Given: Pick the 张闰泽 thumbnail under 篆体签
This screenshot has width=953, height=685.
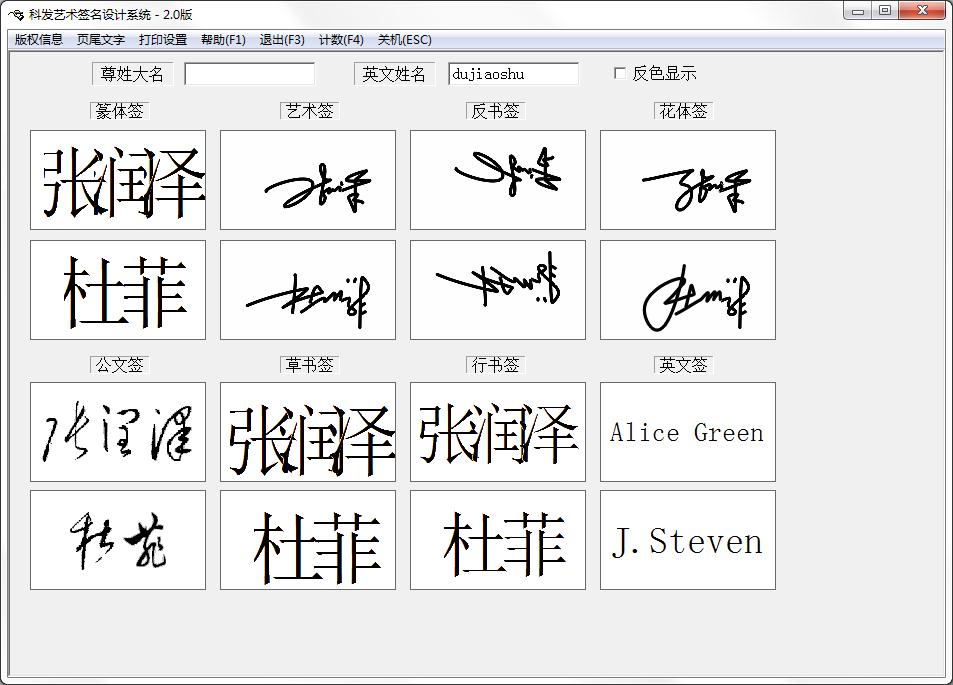Looking at the screenshot, I should pos(118,180).
